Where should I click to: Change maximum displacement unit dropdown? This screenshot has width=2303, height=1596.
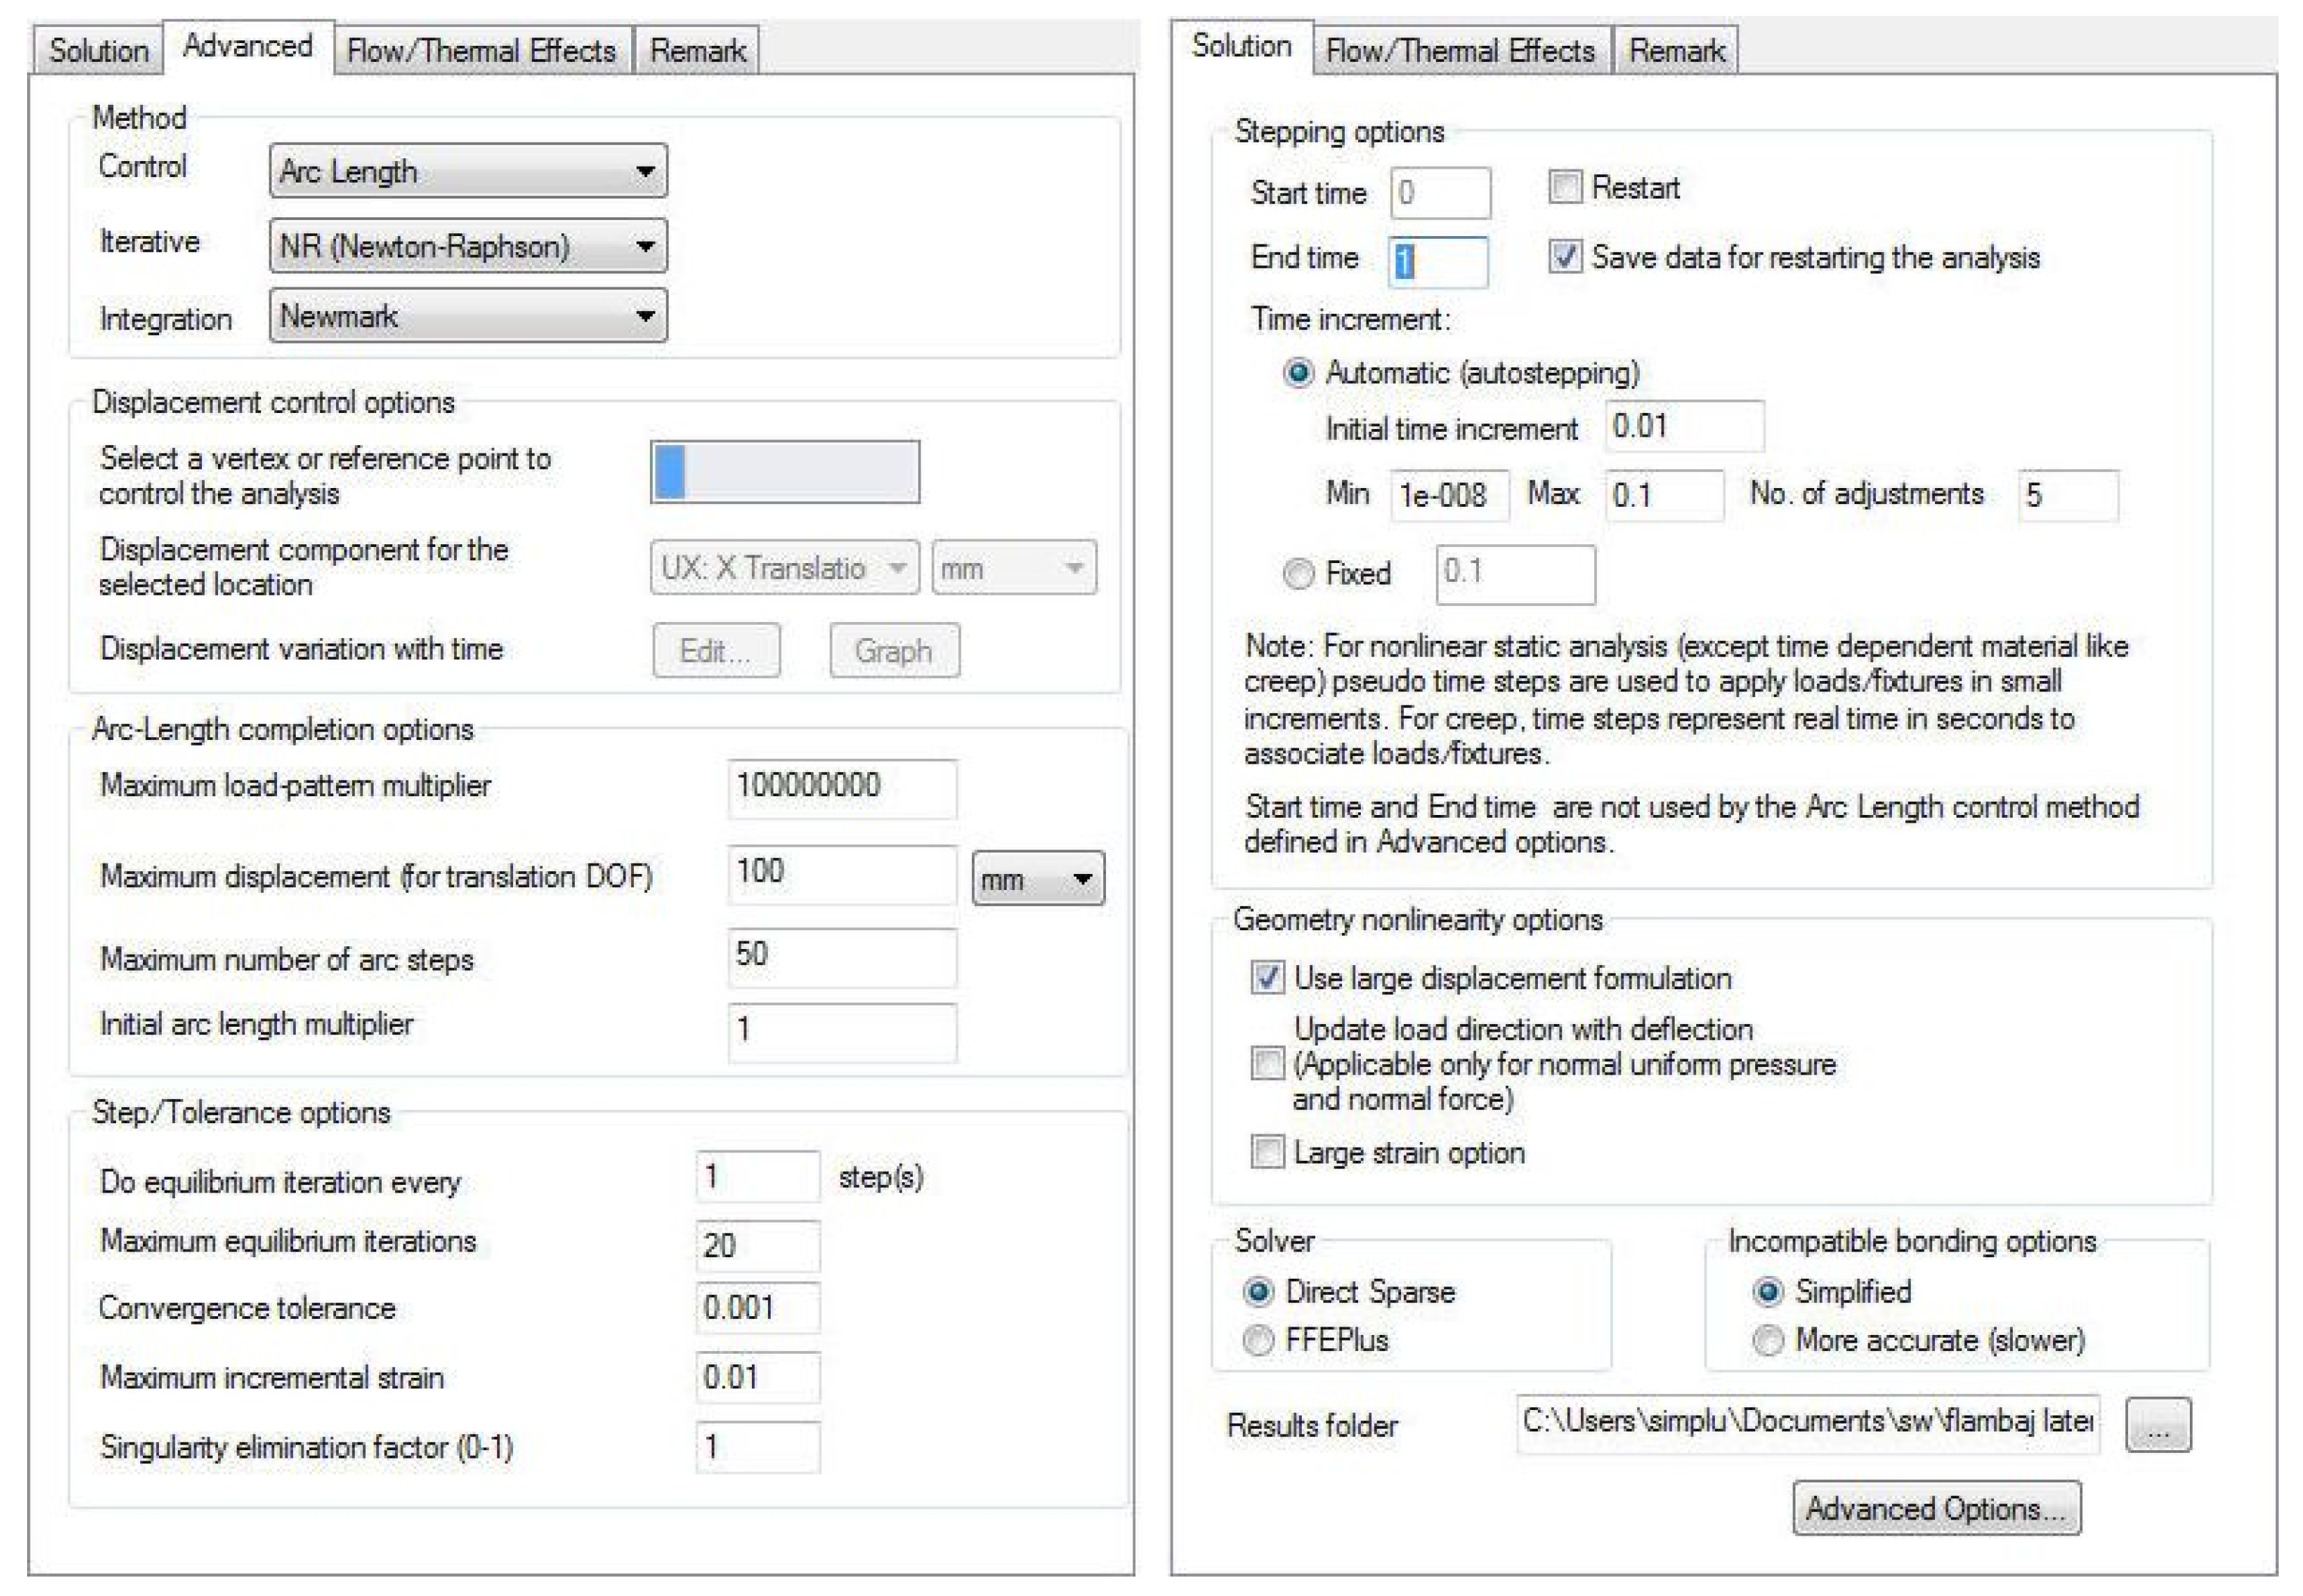tap(1037, 879)
